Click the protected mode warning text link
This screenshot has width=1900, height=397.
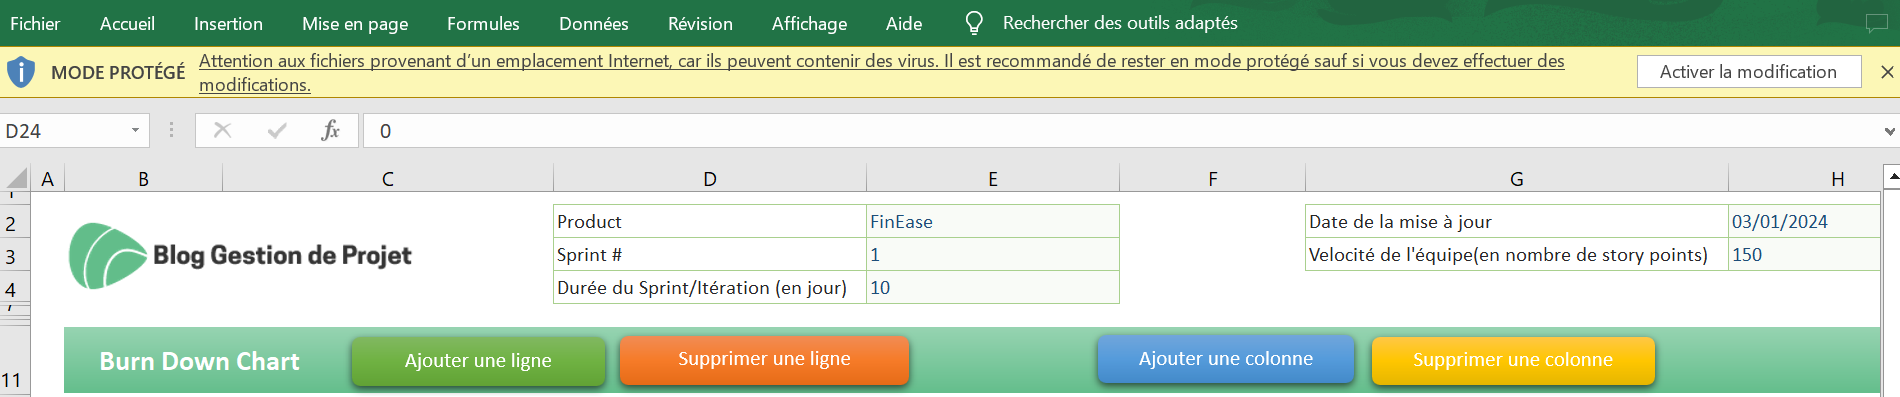point(882,73)
